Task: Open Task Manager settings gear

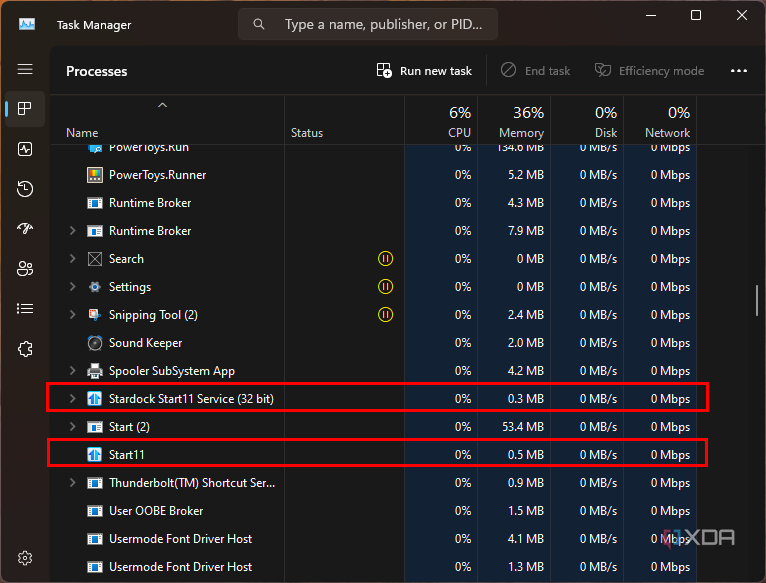Action: (x=25, y=558)
